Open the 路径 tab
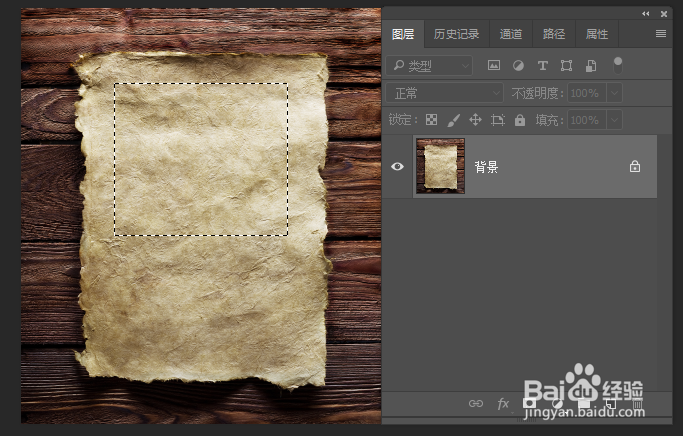This screenshot has width=683, height=436. click(554, 34)
